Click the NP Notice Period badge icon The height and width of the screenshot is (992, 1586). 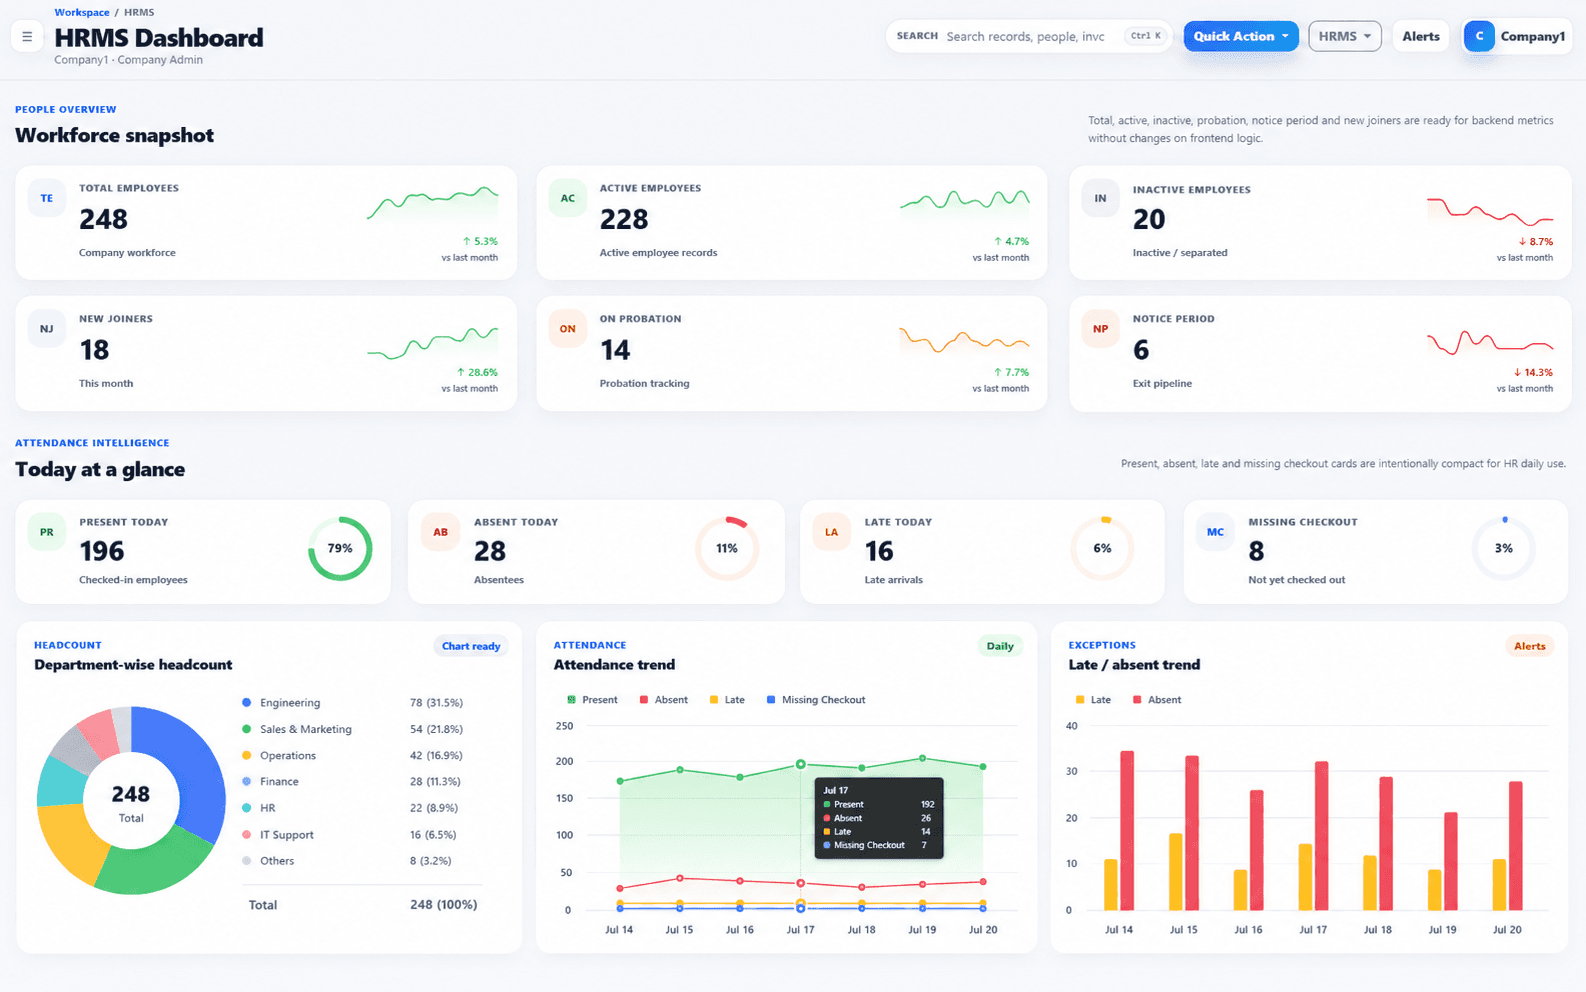tap(1101, 329)
